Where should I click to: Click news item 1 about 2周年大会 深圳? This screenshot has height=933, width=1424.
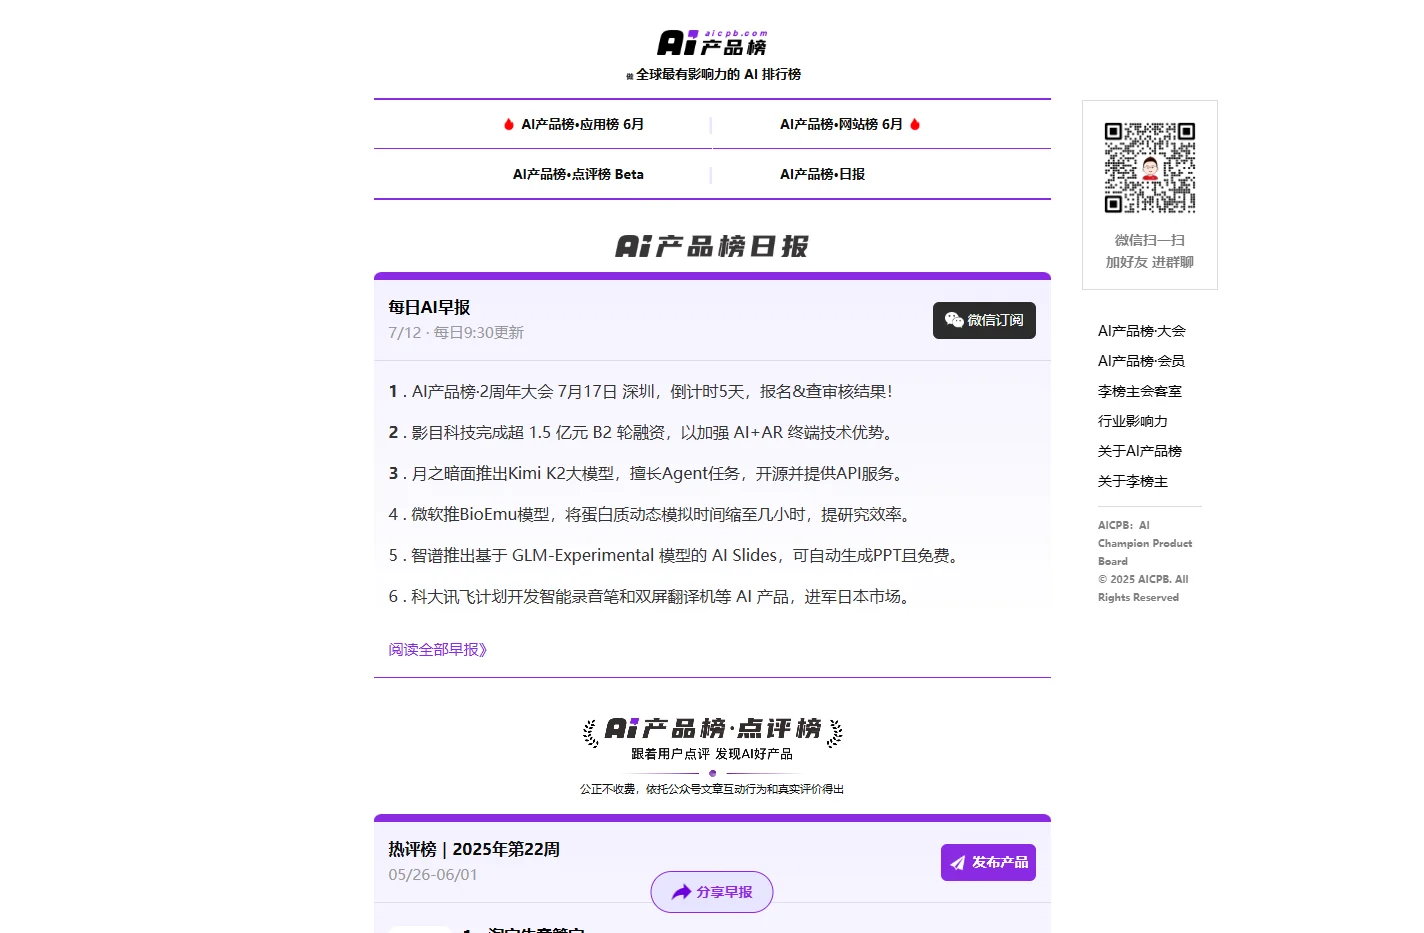[640, 392]
